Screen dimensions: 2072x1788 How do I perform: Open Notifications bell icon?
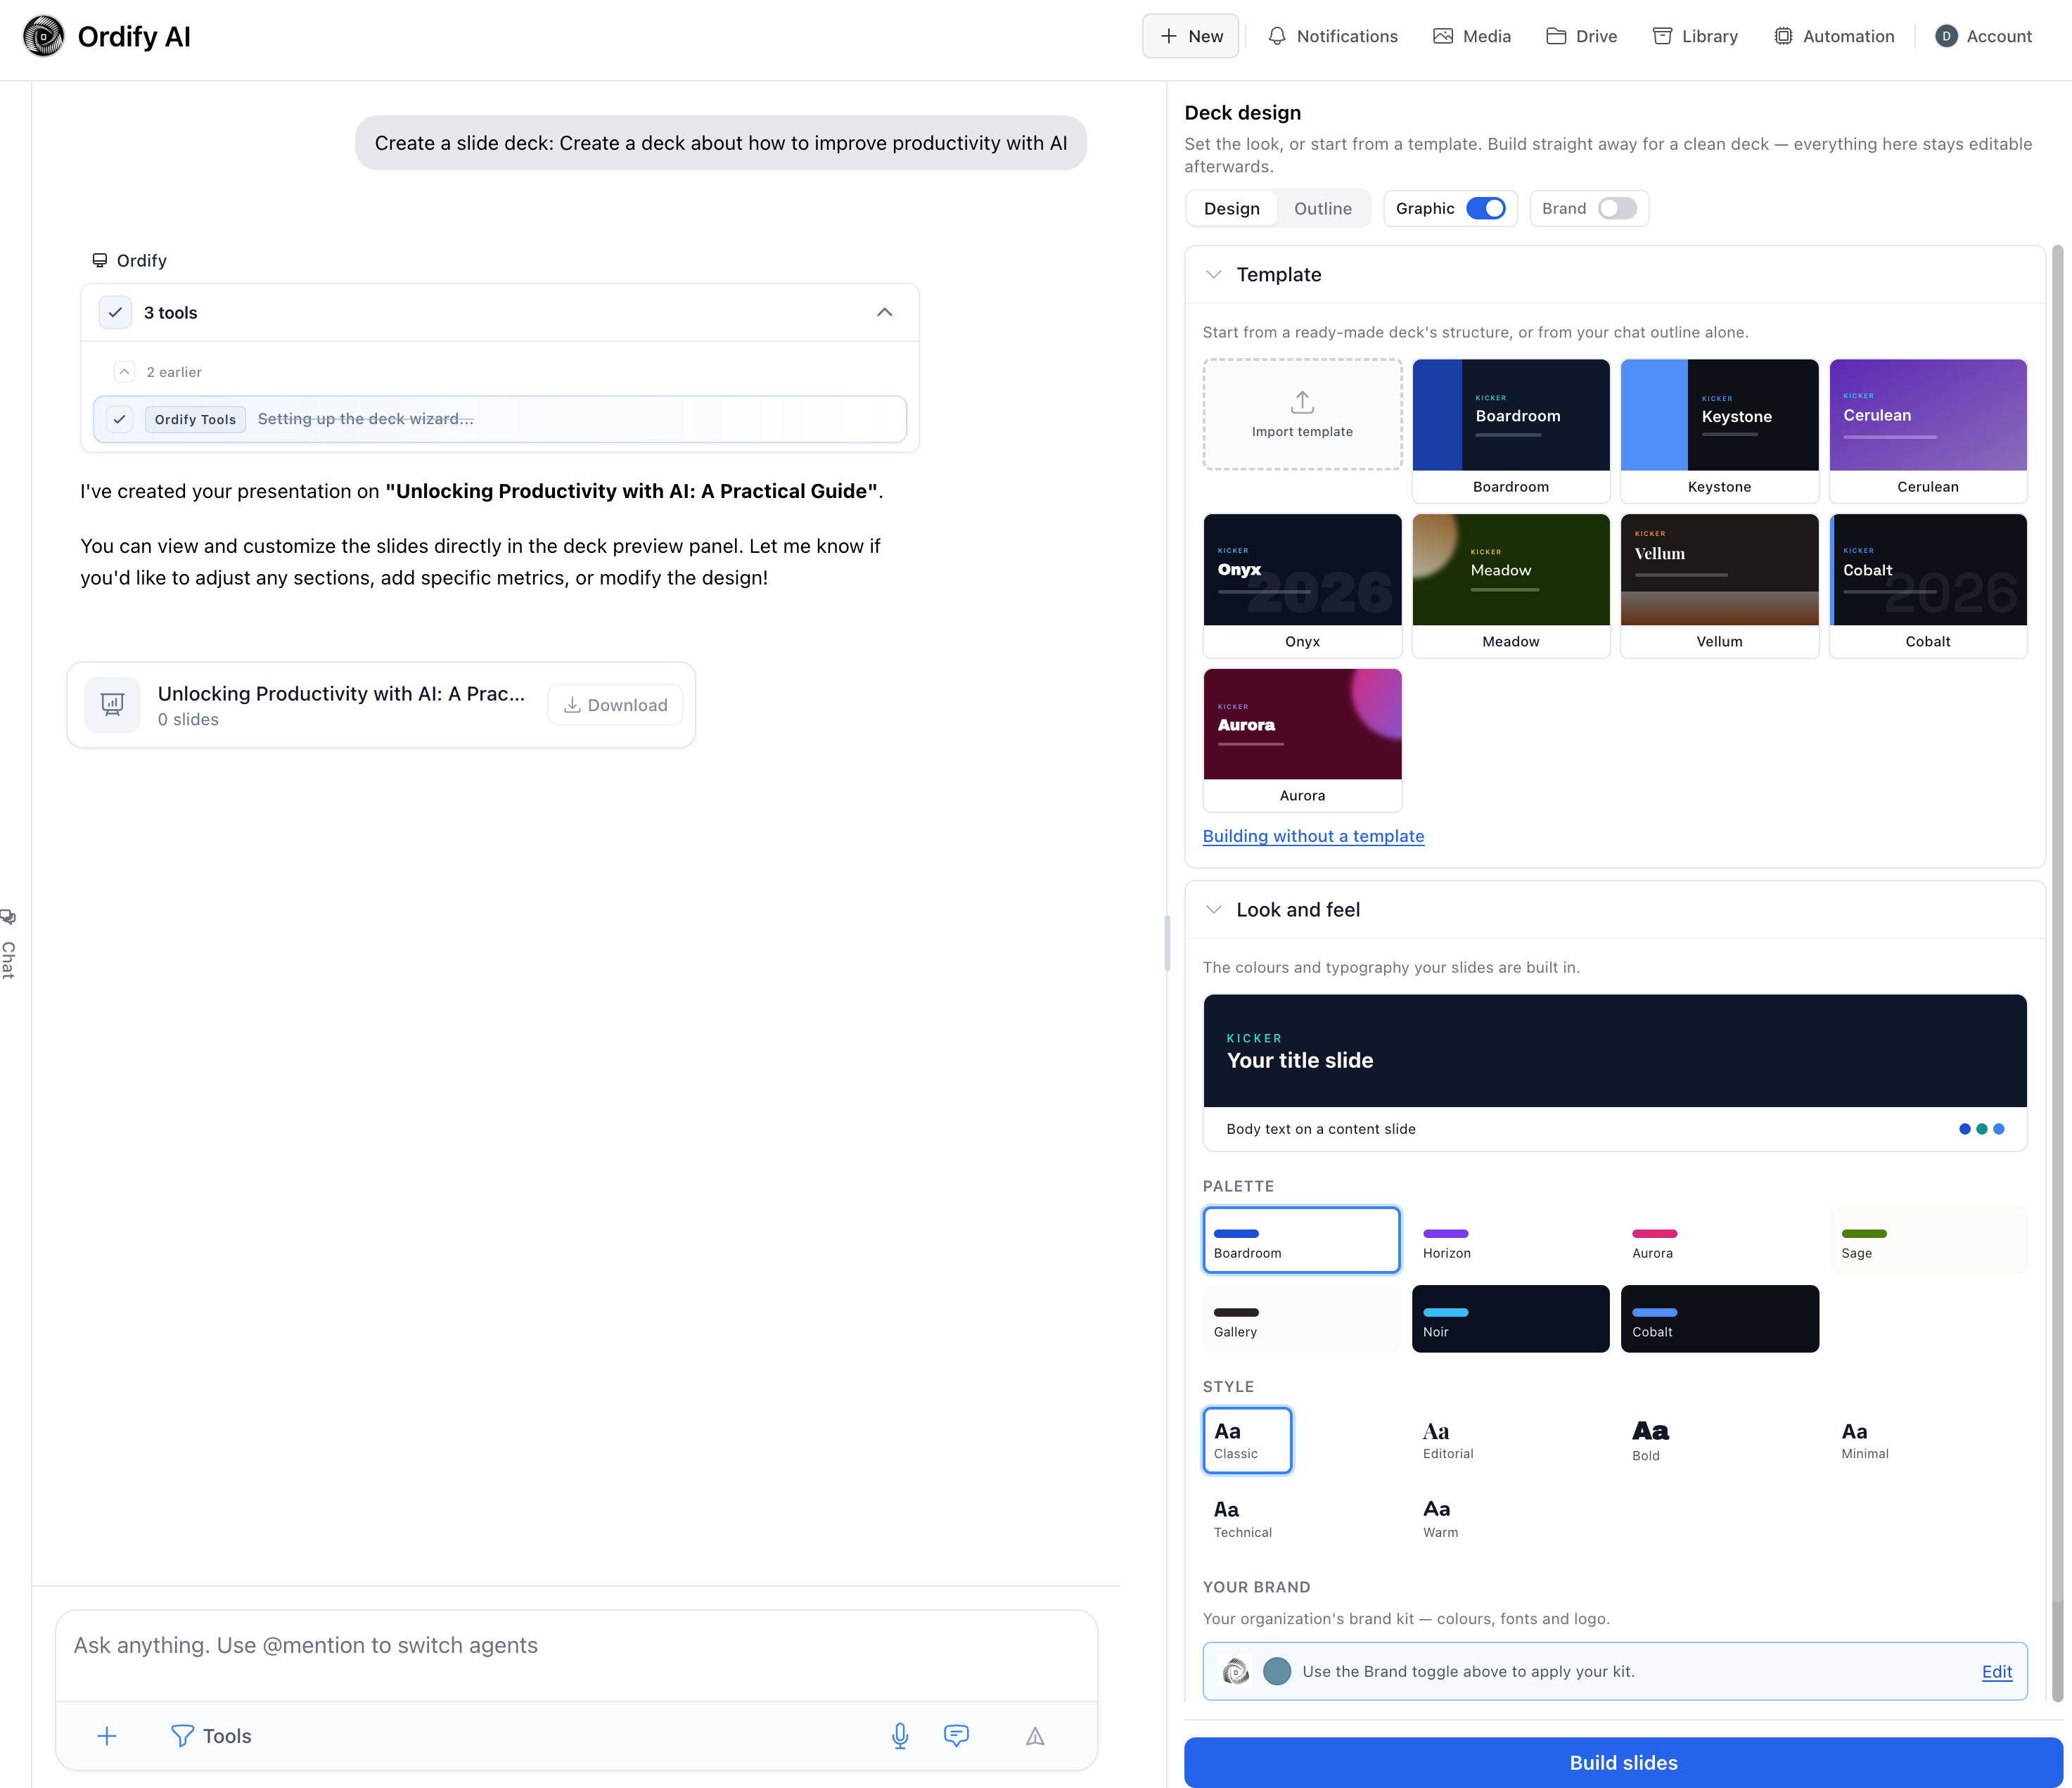pyautogui.click(x=1277, y=37)
